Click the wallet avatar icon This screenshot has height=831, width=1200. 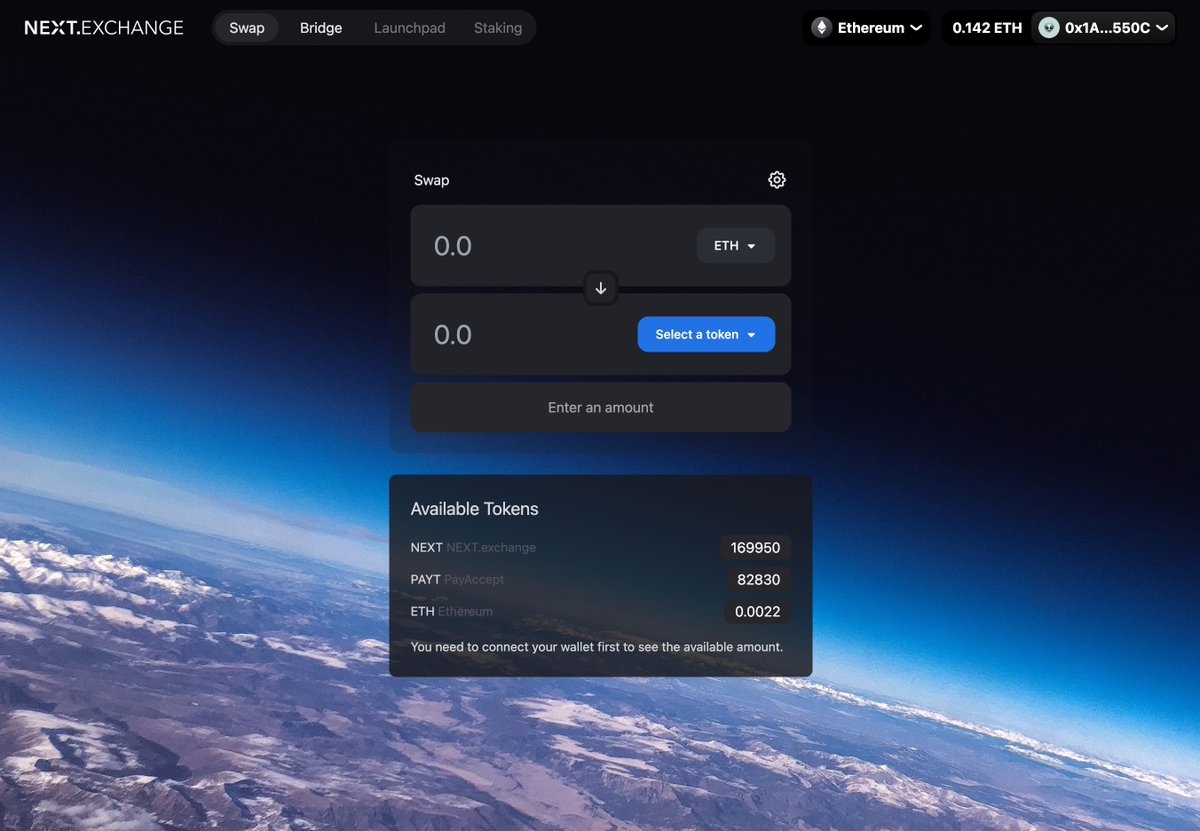click(1048, 28)
